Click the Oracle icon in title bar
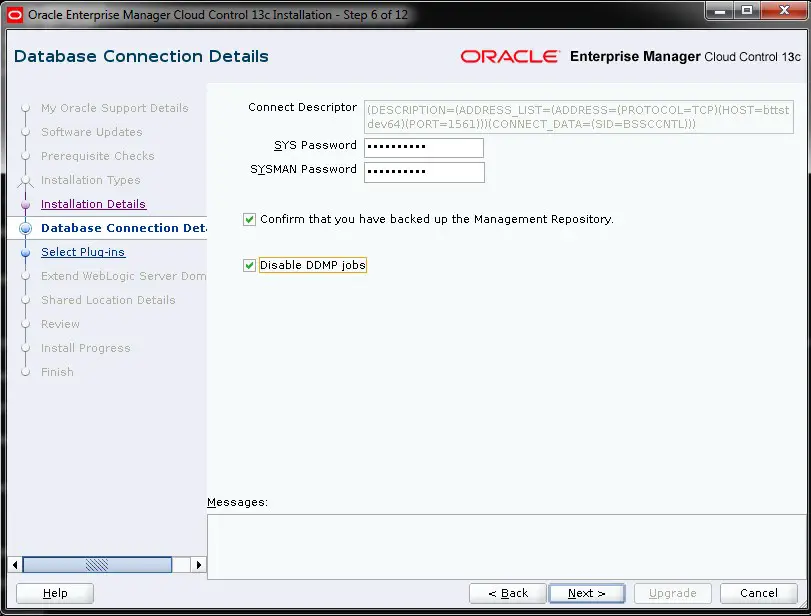The width and height of the screenshot is (811, 616). click(15, 15)
